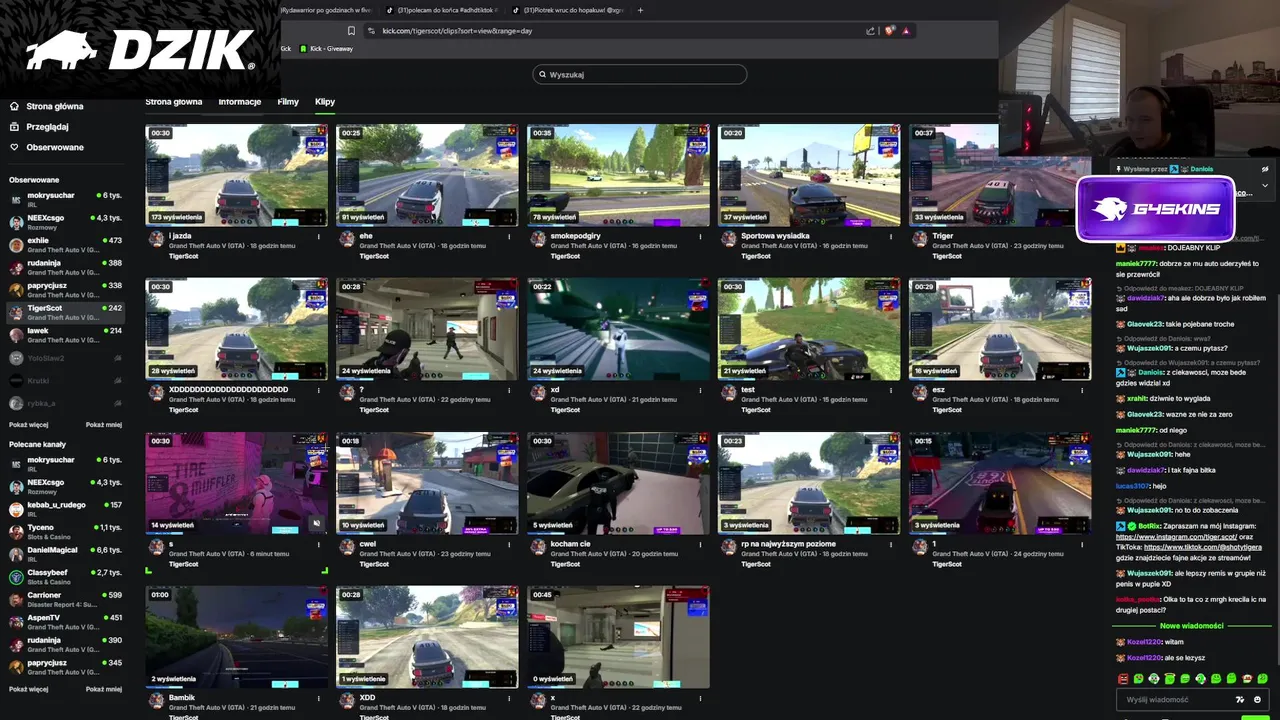Click the Wyszukaj search field

click(x=640, y=74)
